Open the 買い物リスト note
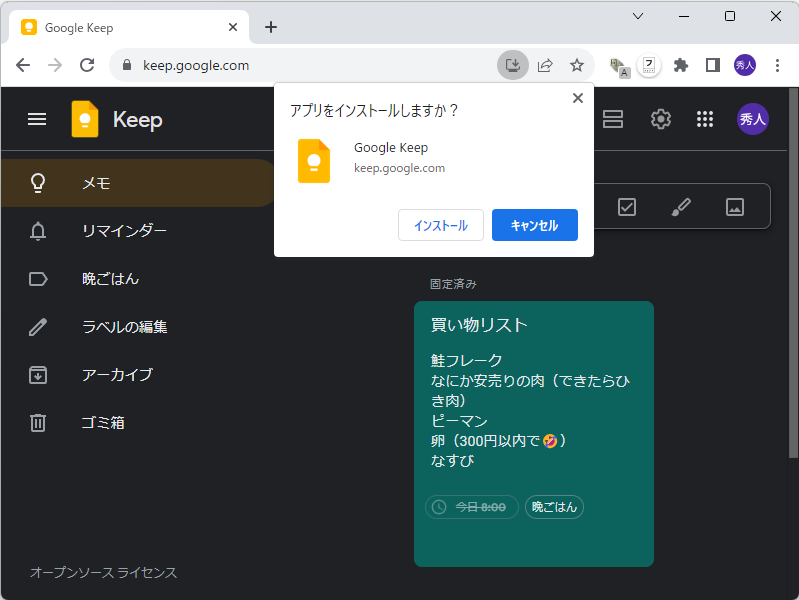The image size is (799, 600). point(534,434)
